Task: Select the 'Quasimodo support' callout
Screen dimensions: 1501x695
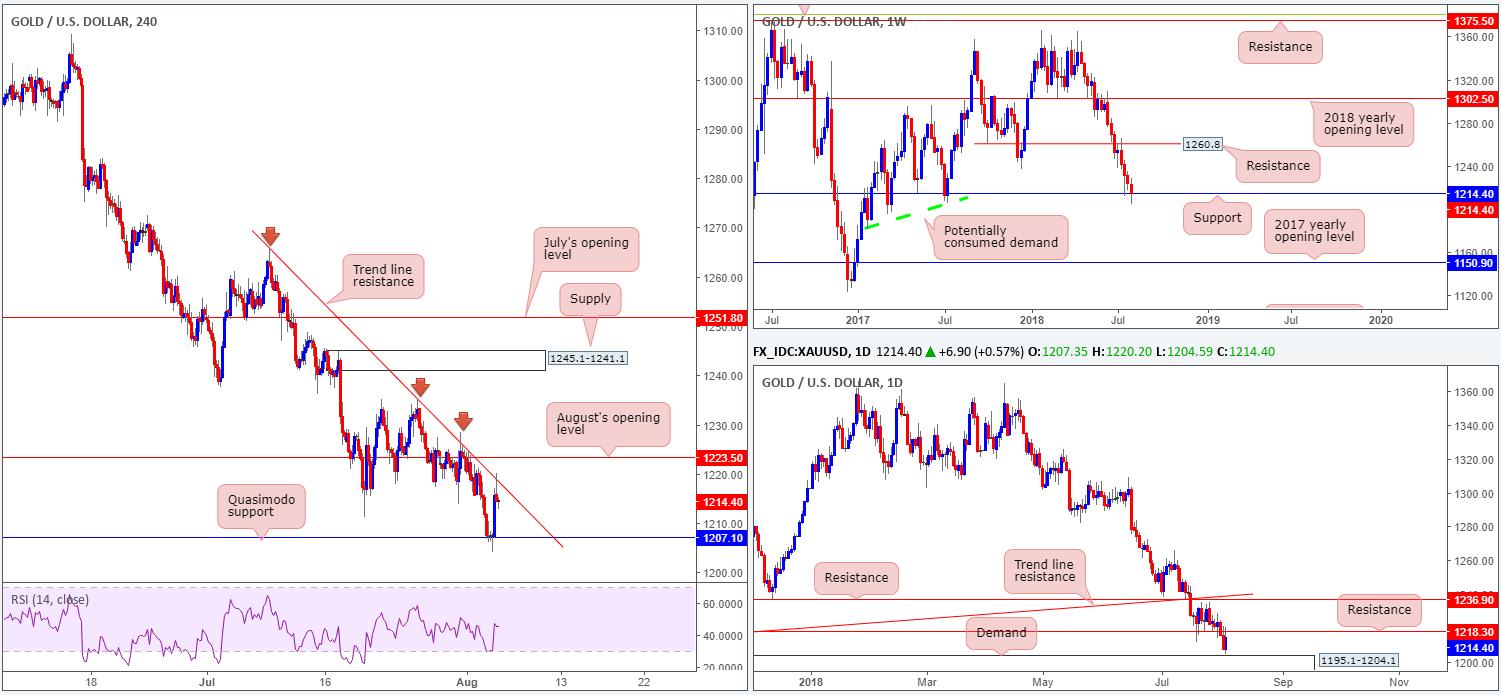Action: pyautogui.click(x=259, y=507)
